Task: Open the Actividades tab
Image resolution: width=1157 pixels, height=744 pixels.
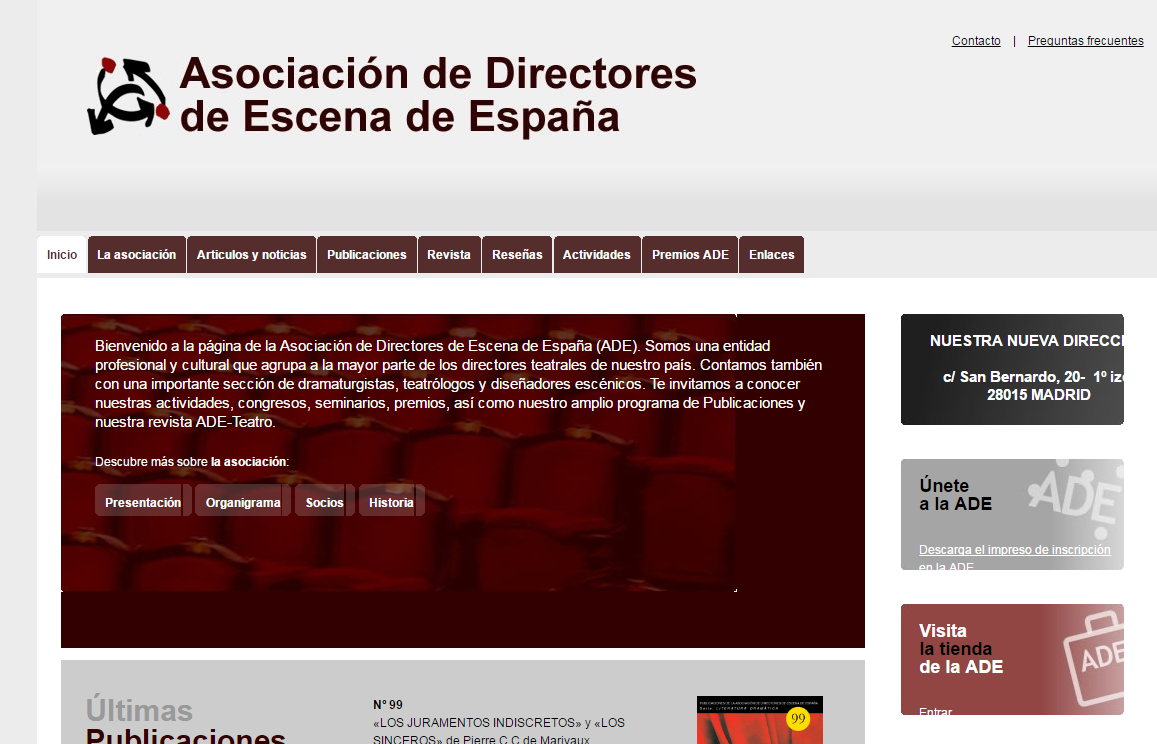Action: [596, 255]
